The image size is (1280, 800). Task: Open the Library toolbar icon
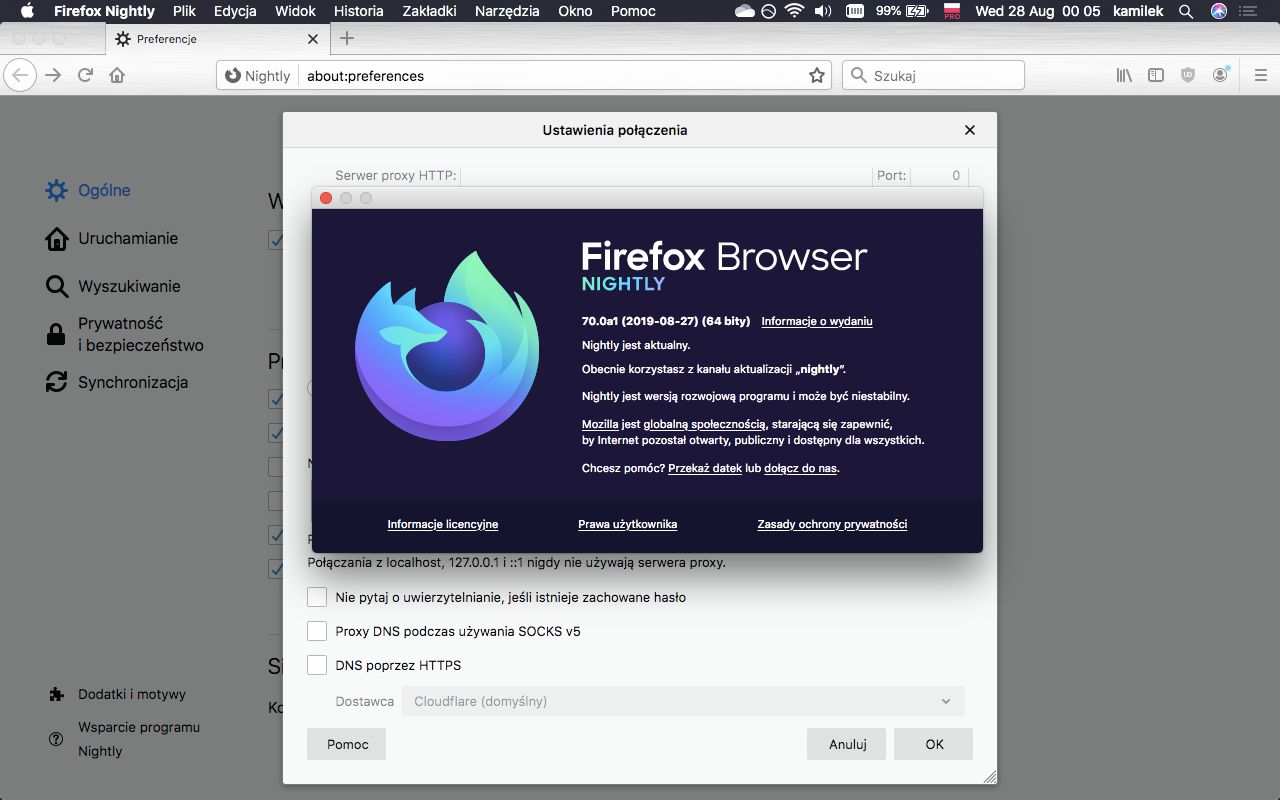[1122, 75]
